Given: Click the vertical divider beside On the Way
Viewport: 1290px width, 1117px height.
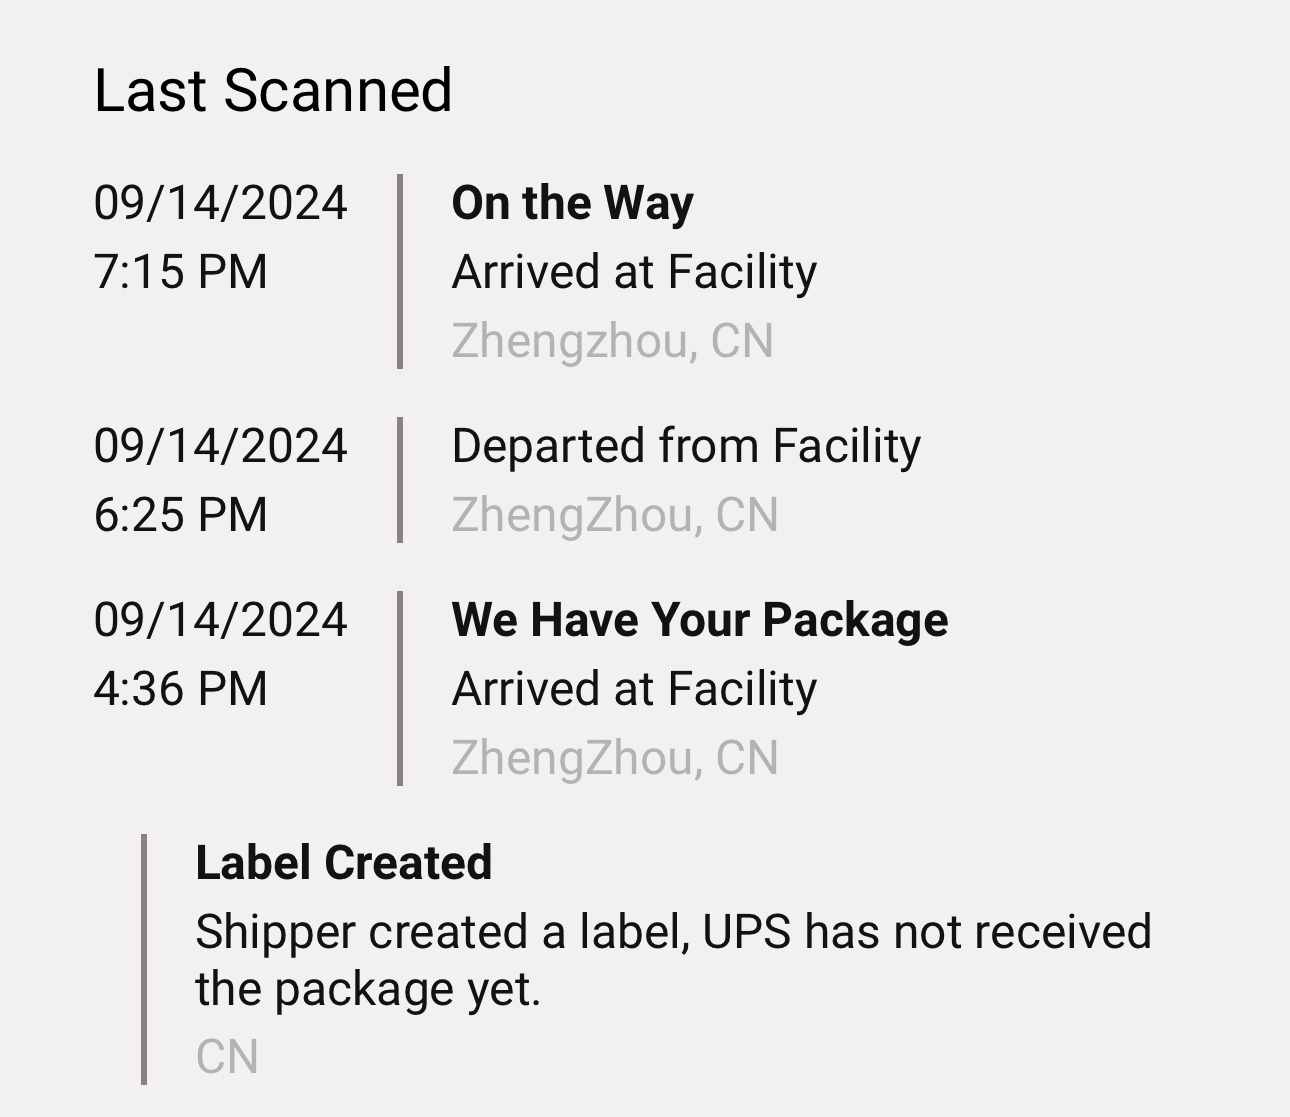Looking at the screenshot, I should tap(400, 272).
